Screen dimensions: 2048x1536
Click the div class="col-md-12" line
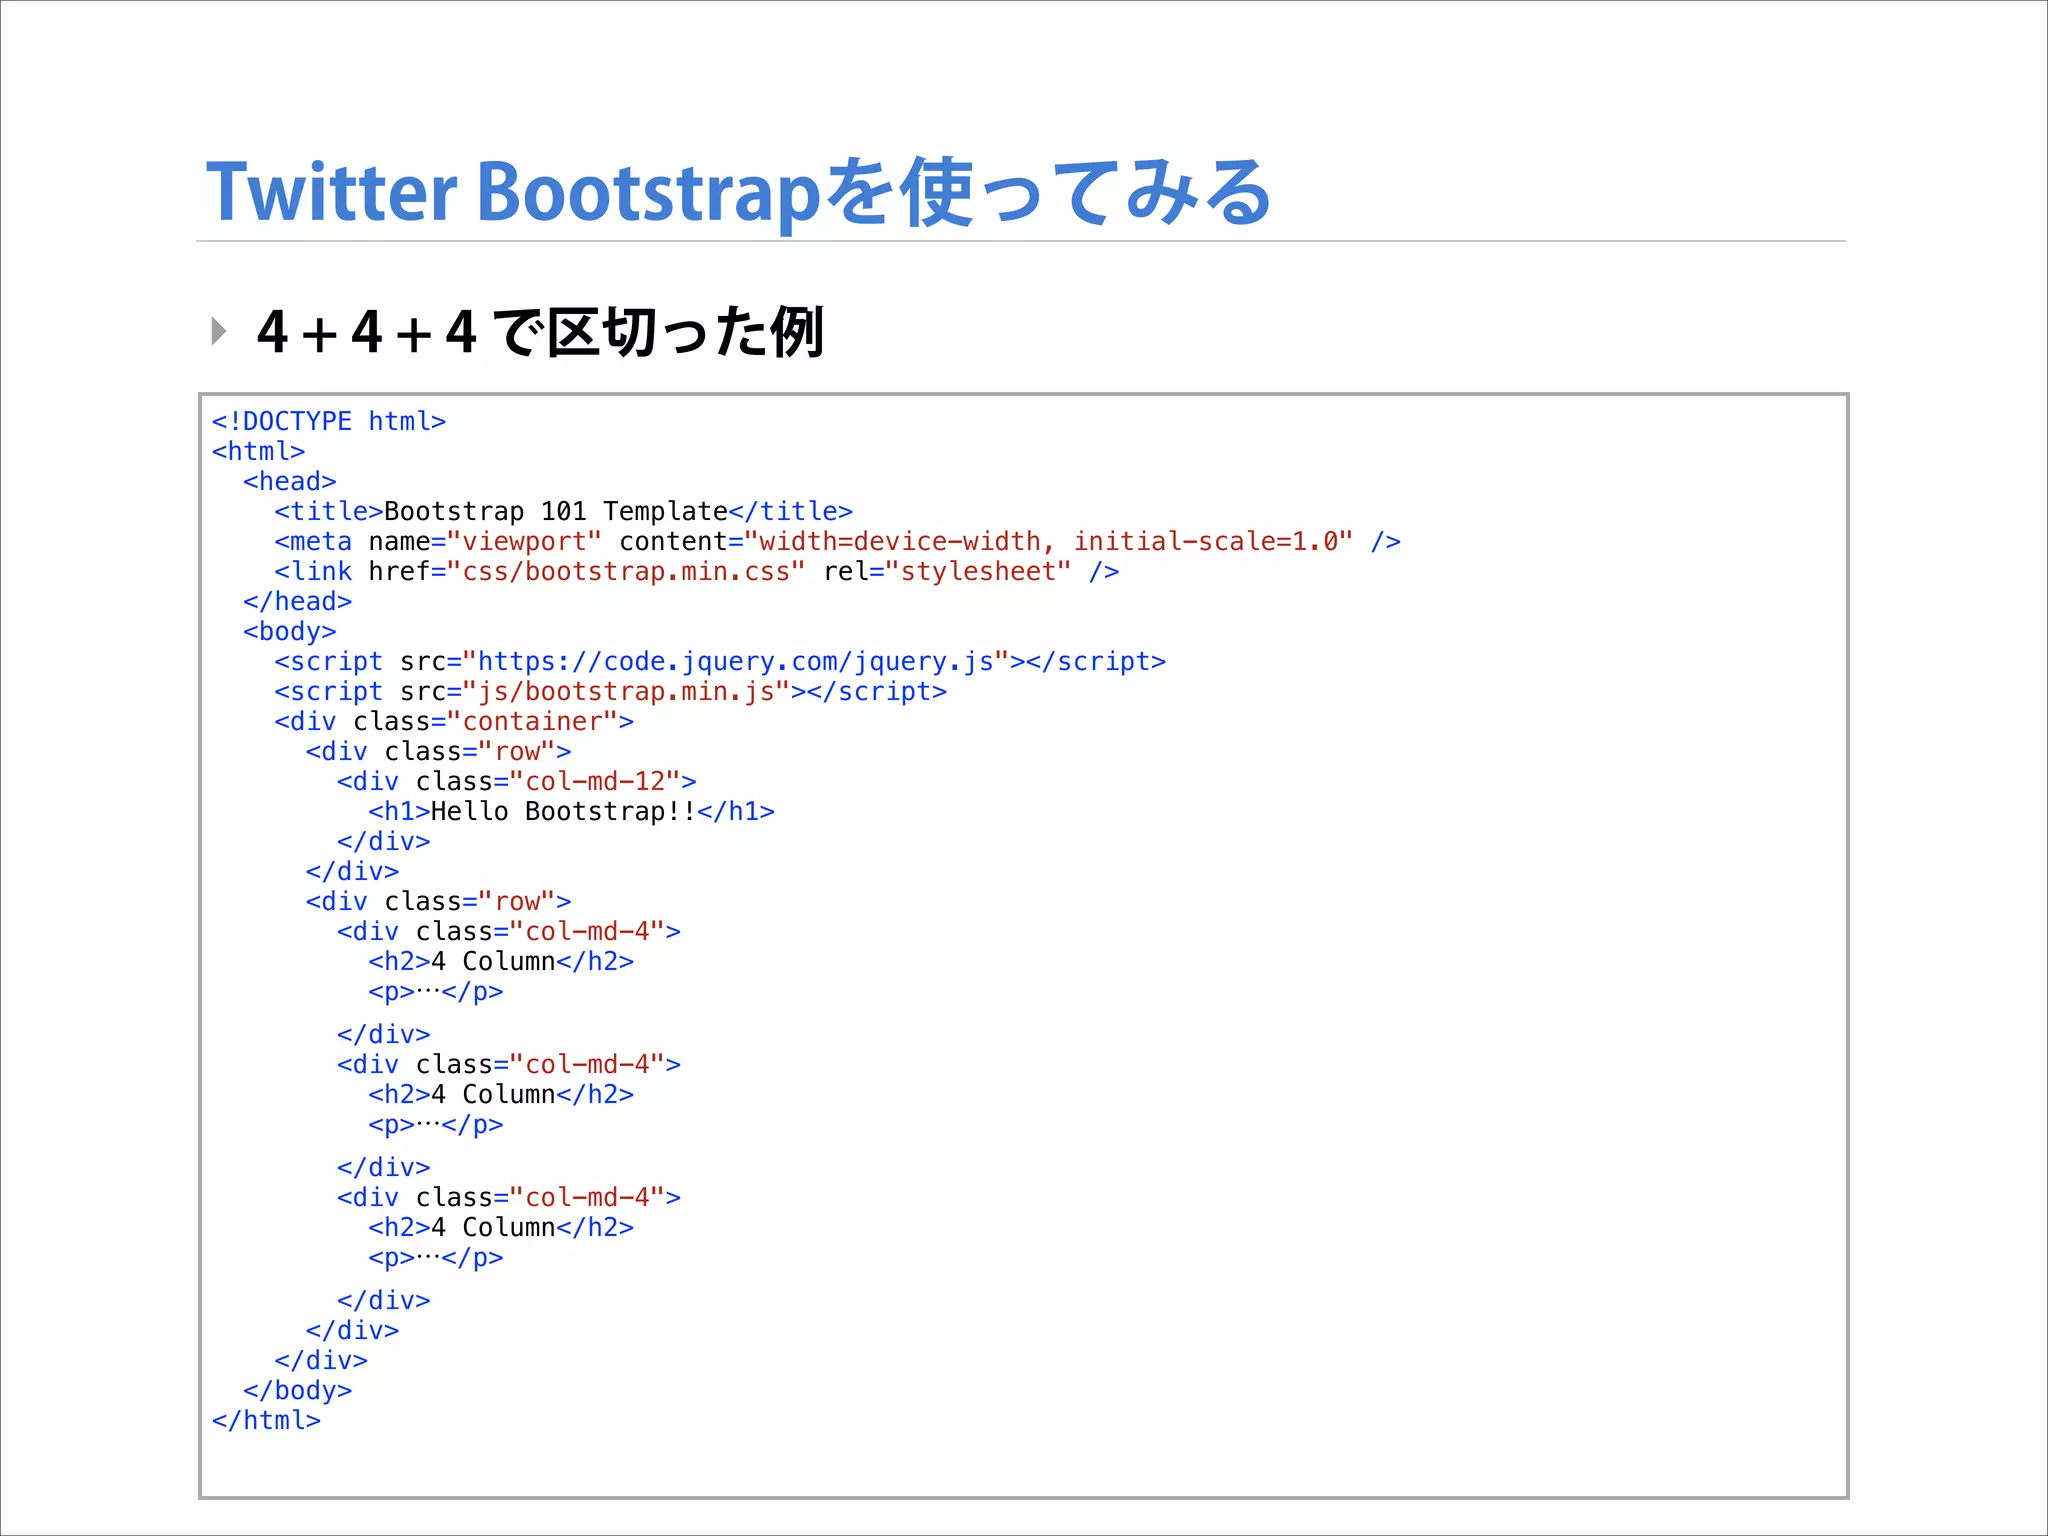click(x=517, y=782)
